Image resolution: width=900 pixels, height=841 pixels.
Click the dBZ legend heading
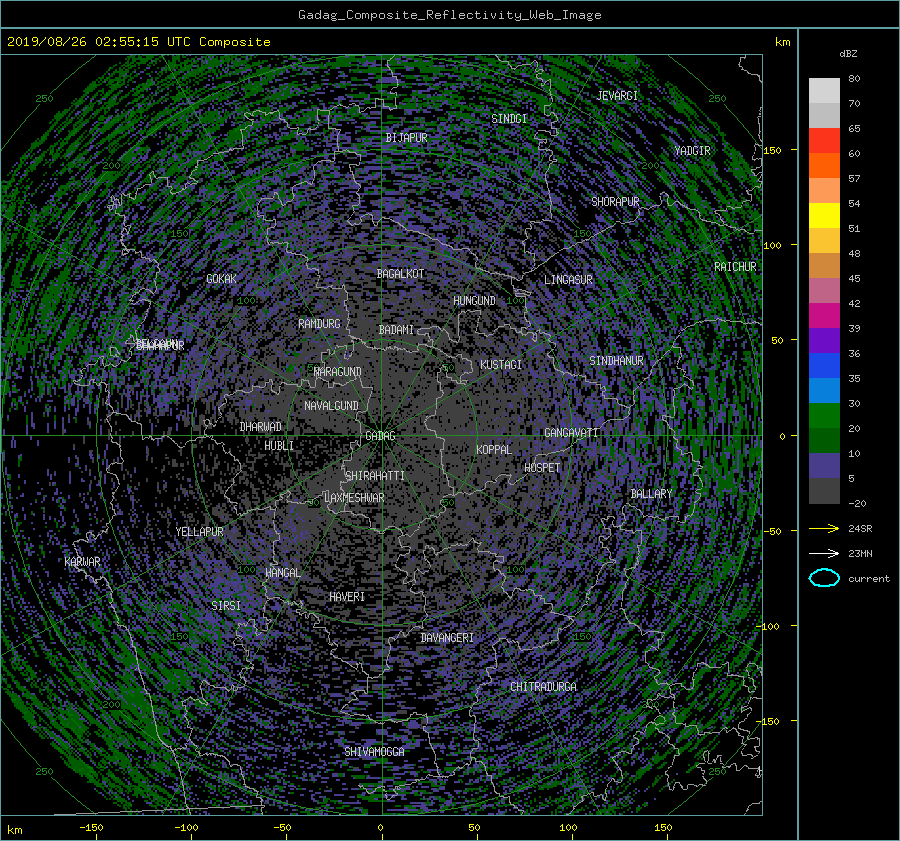click(848, 54)
